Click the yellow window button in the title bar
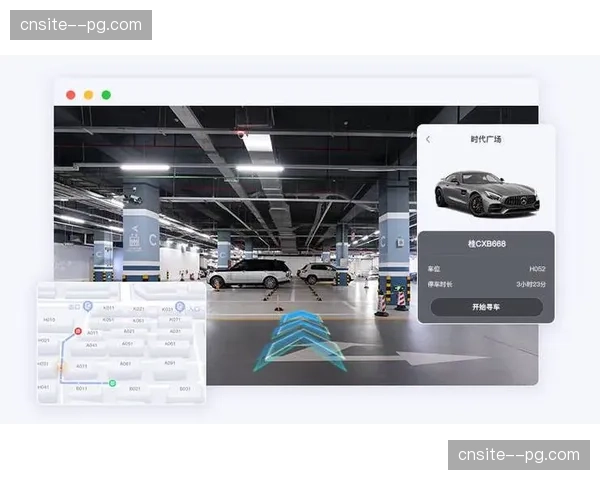Screen dimensions: 600x480 coord(88,95)
